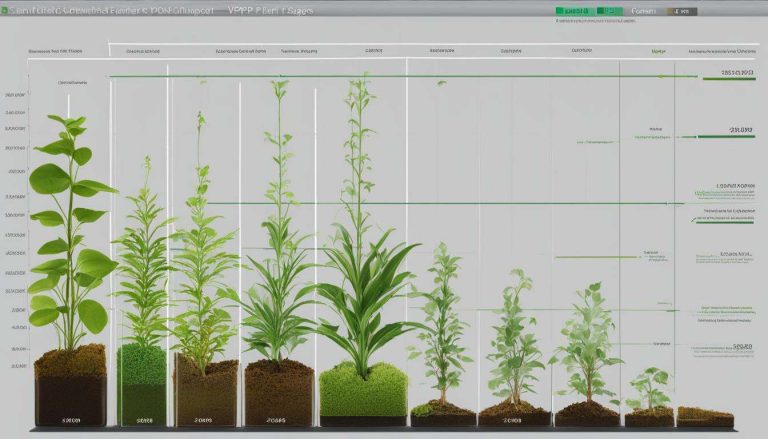Open the Forum item in top bar
The image size is (768, 439).
tap(643, 11)
